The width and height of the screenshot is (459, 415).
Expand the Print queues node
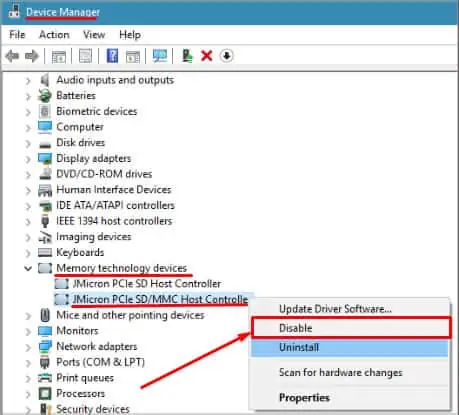pyautogui.click(x=28, y=379)
